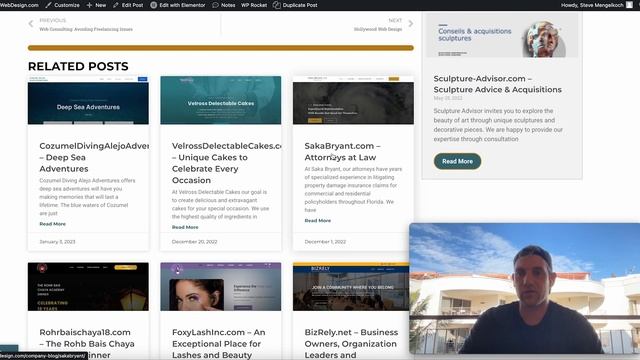Open the Customize menu item
Screen dimensions: 640x360
tap(67, 5)
